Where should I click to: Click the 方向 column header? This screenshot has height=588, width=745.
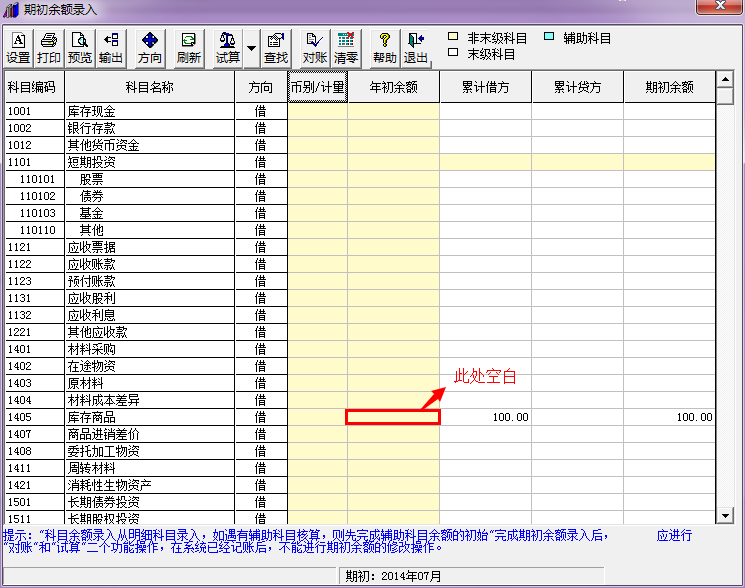261,87
